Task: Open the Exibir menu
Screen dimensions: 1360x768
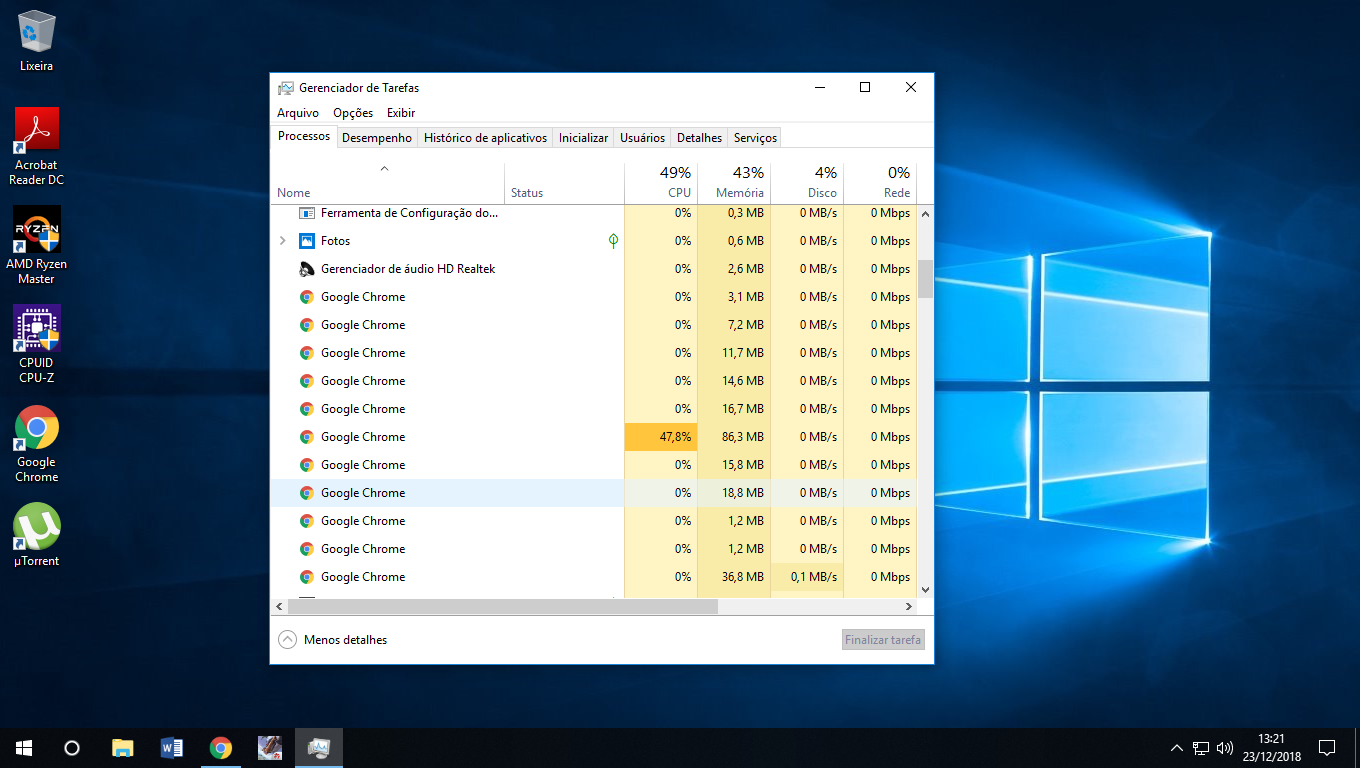Action: pos(401,113)
